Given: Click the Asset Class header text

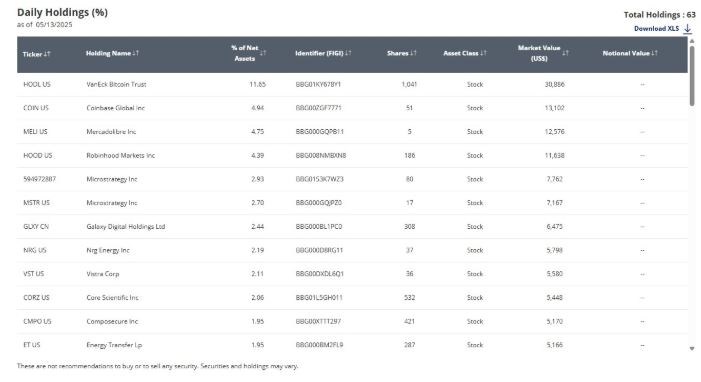Looking at the screenshot, I should pos(461,53).
